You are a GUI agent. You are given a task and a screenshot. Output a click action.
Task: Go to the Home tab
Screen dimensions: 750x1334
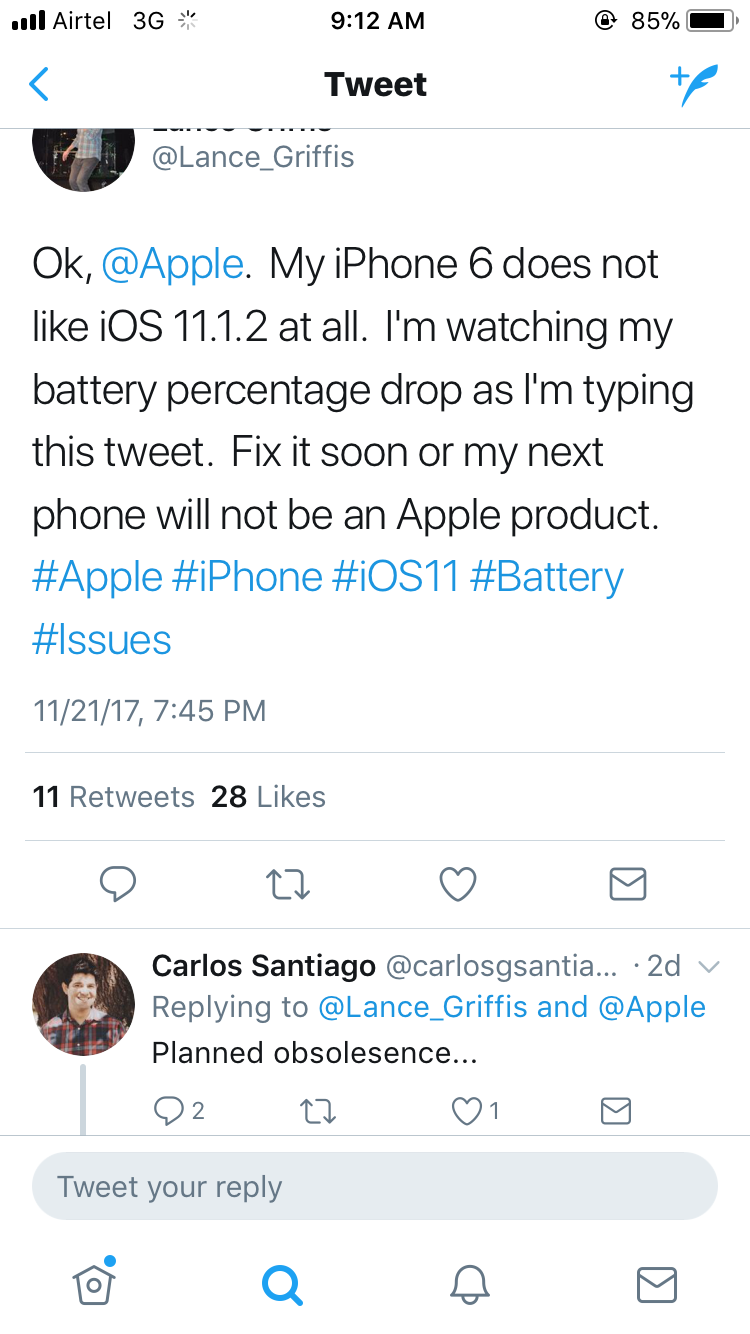click(x=94, y=1283)
